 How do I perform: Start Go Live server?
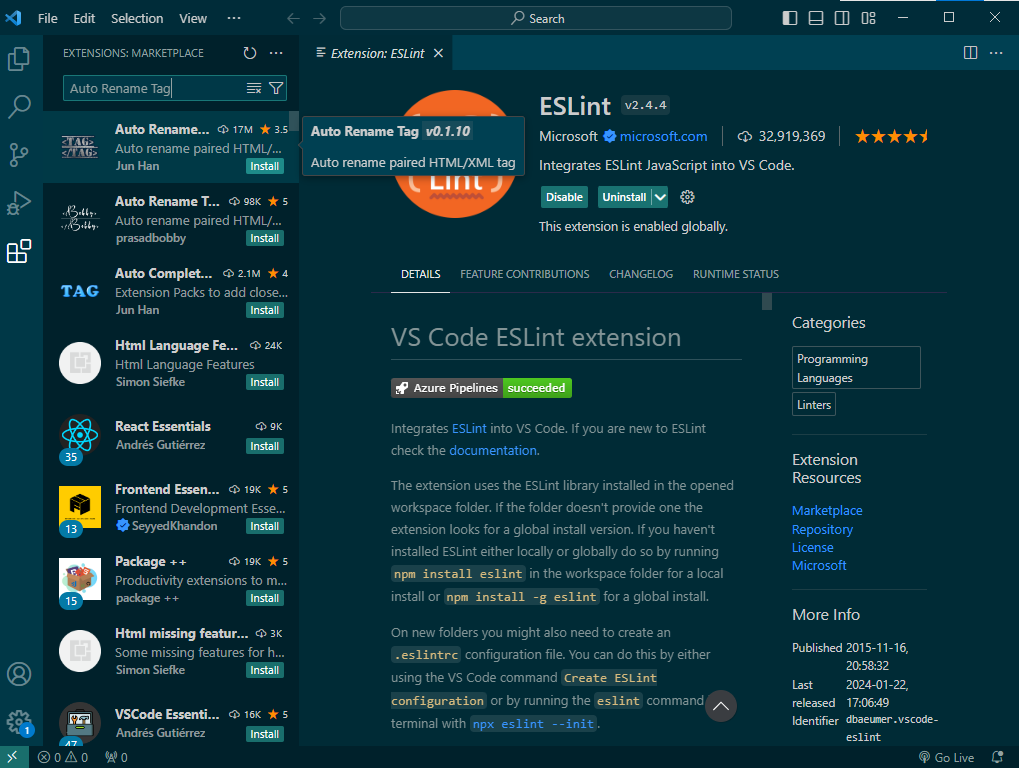(x=946, y=758)
